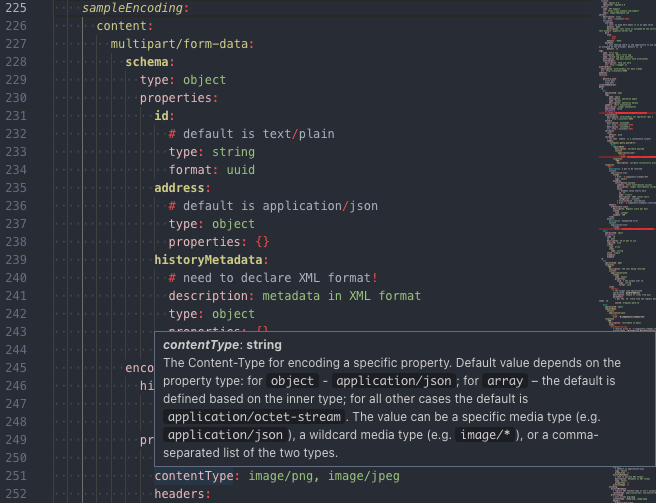
Task: Click 'type: object' on line 229
Action: (183, 80)
